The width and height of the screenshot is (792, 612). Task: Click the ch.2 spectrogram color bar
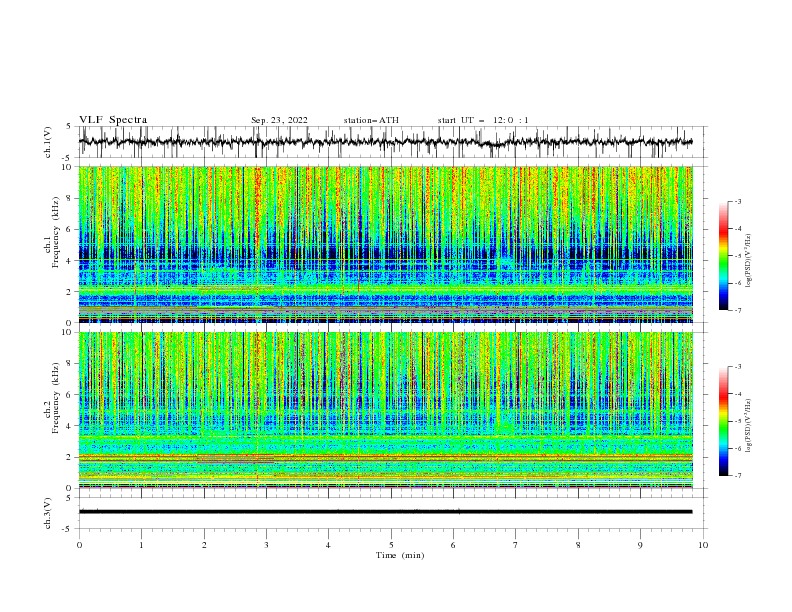pyautogui.click(x=723, y=421)
